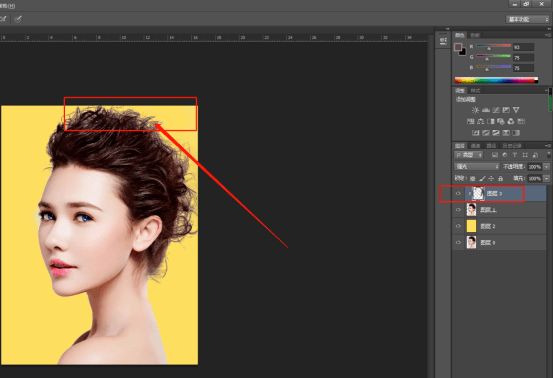Select the yellow 图层 2 layer thumbnail
The height and width of the screenshot is (378, 553).
[x=471, y=226]
